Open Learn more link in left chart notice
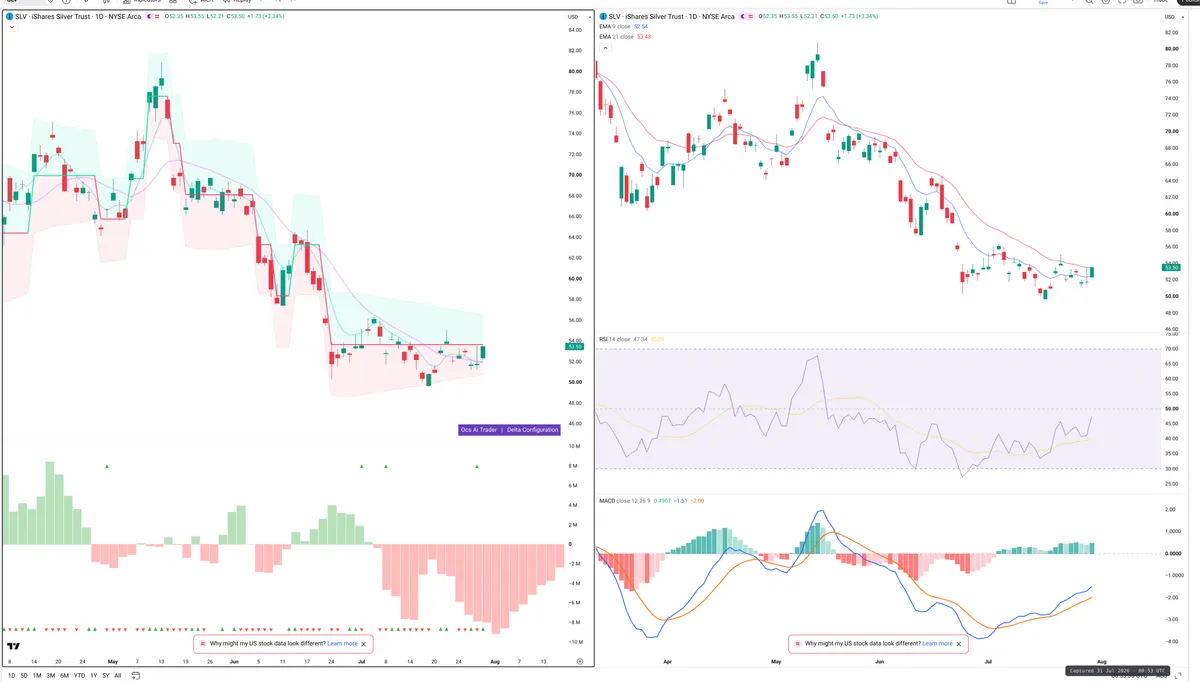 [x=342, y=644]
